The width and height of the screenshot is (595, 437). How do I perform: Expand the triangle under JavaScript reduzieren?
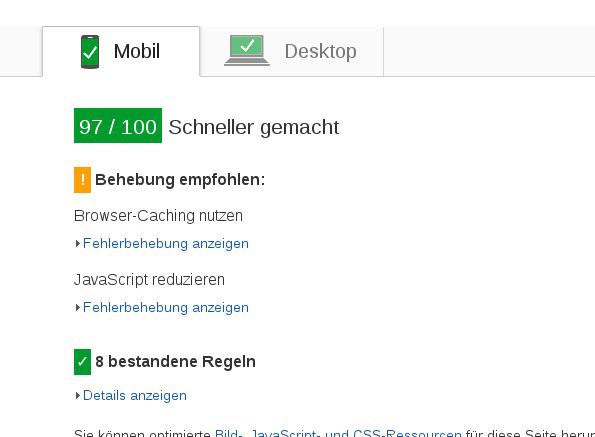77,308
